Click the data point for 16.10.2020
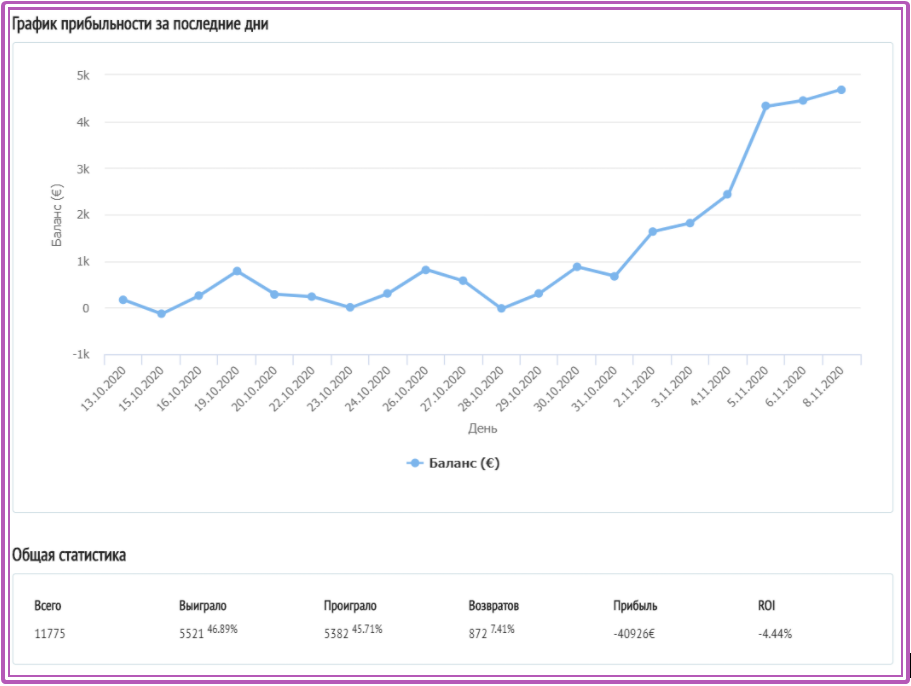 tap(199, 296)
